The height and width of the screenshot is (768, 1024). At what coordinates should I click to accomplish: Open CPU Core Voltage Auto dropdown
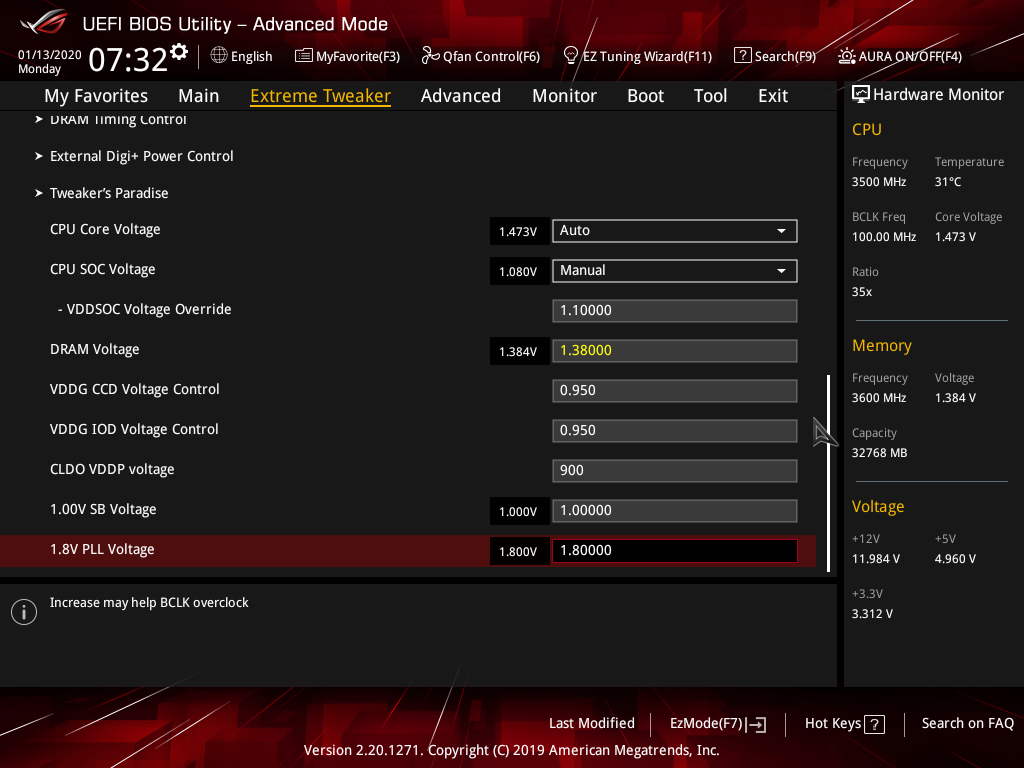click(675, 231)
